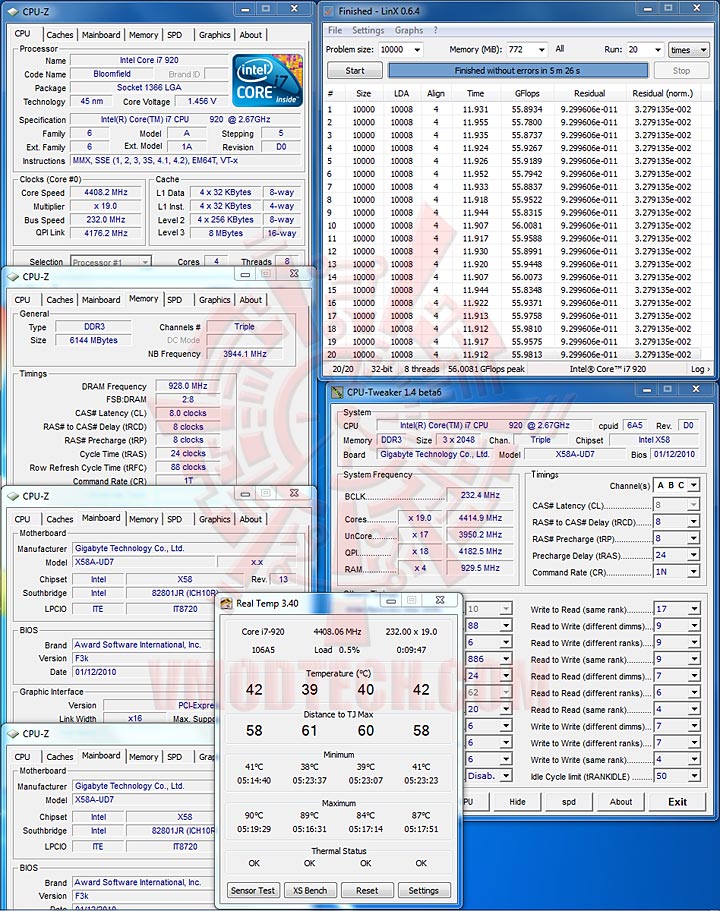Select row 20 in LinX results

point(513,354)
